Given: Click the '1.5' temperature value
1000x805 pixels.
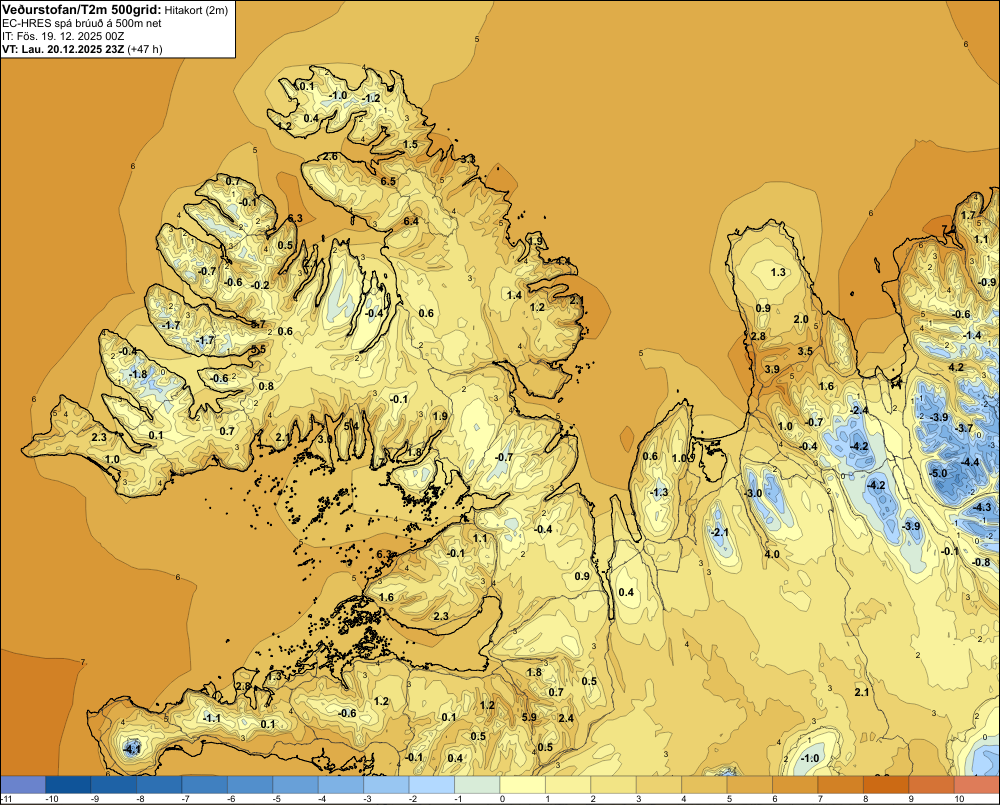Looking at the screenshot, I should (x=410, y=144).
